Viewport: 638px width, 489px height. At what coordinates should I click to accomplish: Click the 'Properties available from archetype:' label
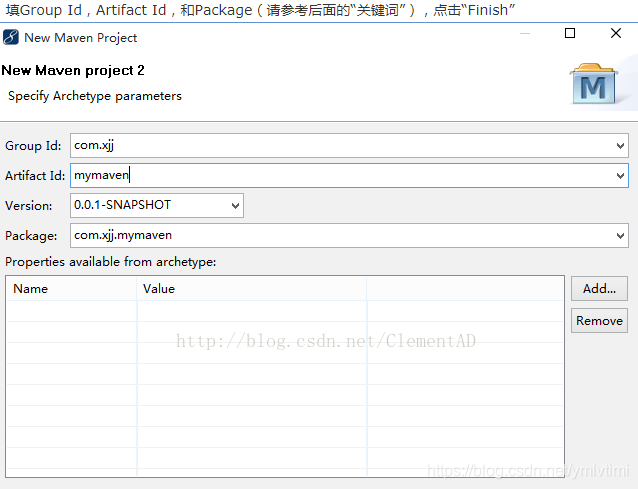[x=111, y=262]
